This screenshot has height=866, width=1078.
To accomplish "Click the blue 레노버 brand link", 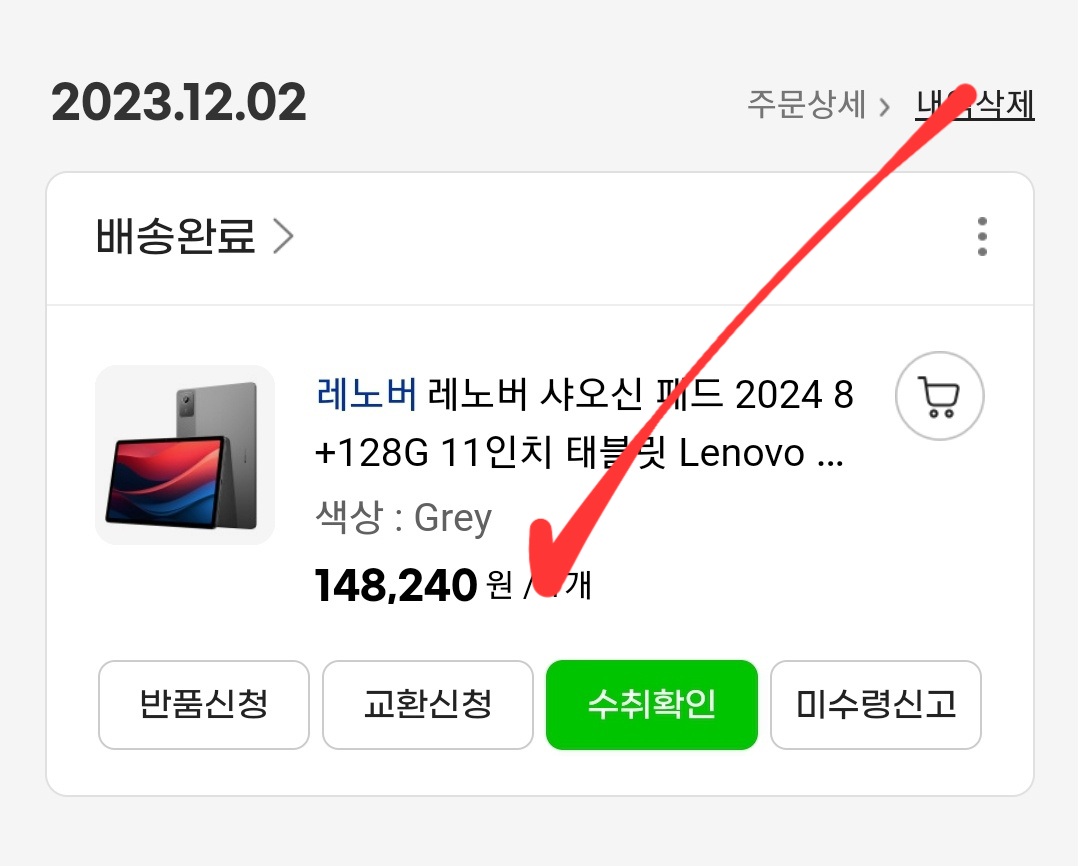I will click(x=366, y=395).
